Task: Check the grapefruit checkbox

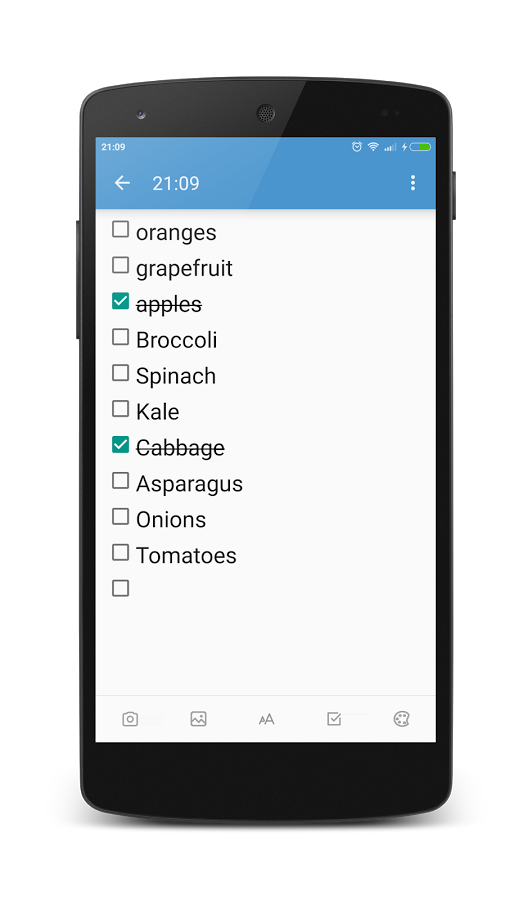Action: click(121, 265)
